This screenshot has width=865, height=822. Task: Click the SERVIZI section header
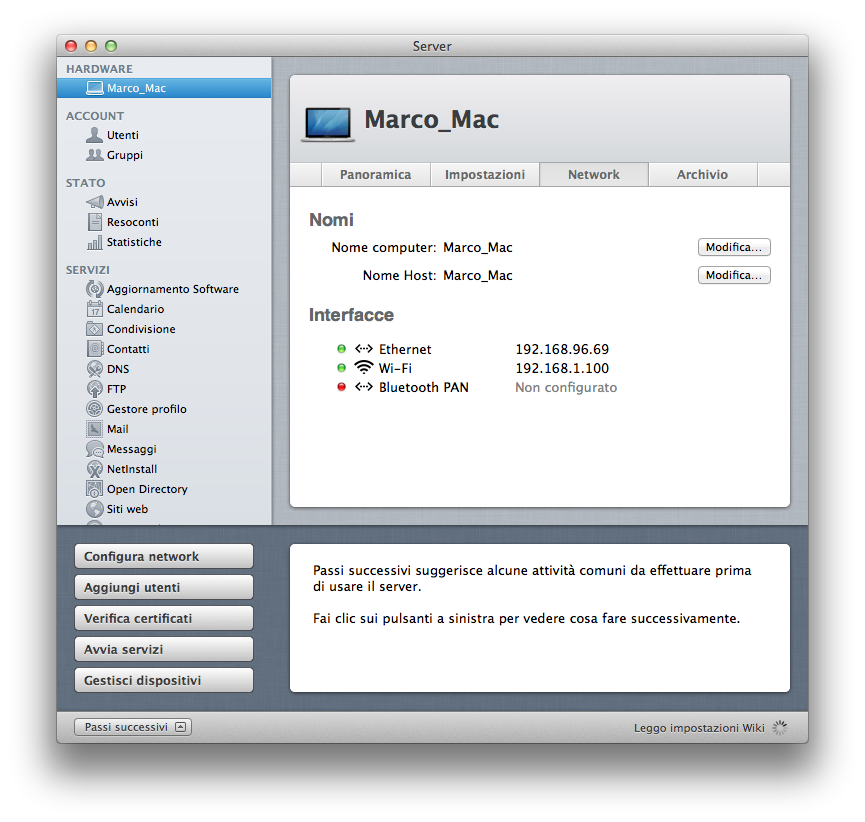pyautogui.click(x=88, y=270)
